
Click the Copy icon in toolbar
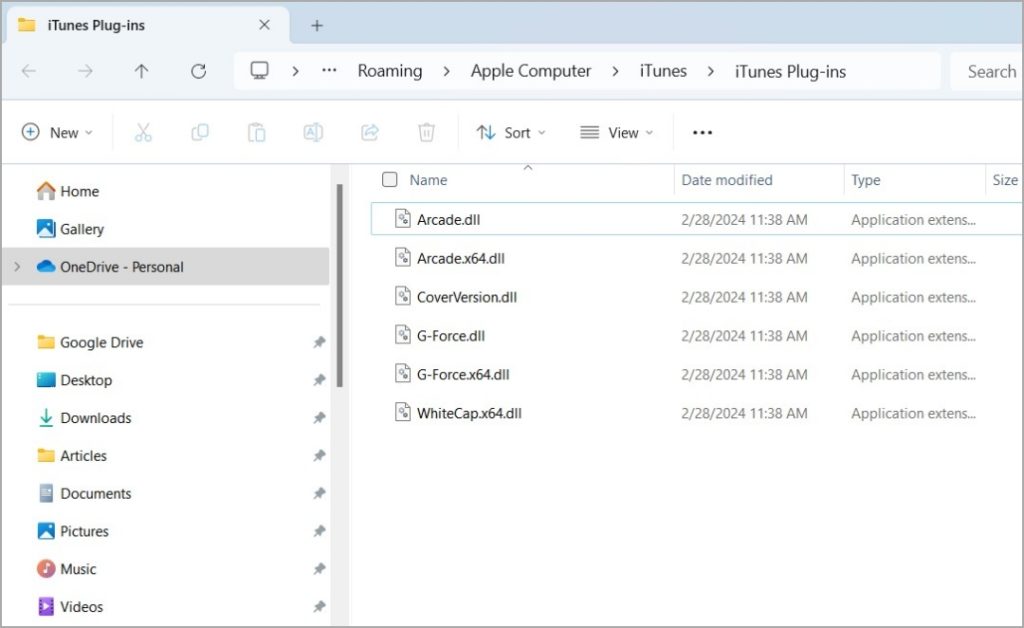[x=200, y=132]
